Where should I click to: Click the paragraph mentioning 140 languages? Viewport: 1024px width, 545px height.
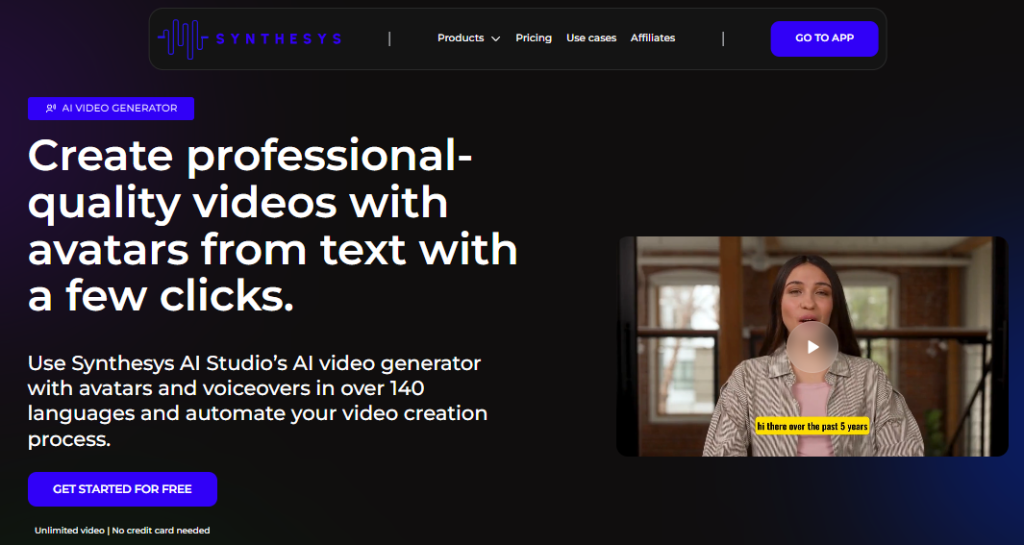point(257,401)
